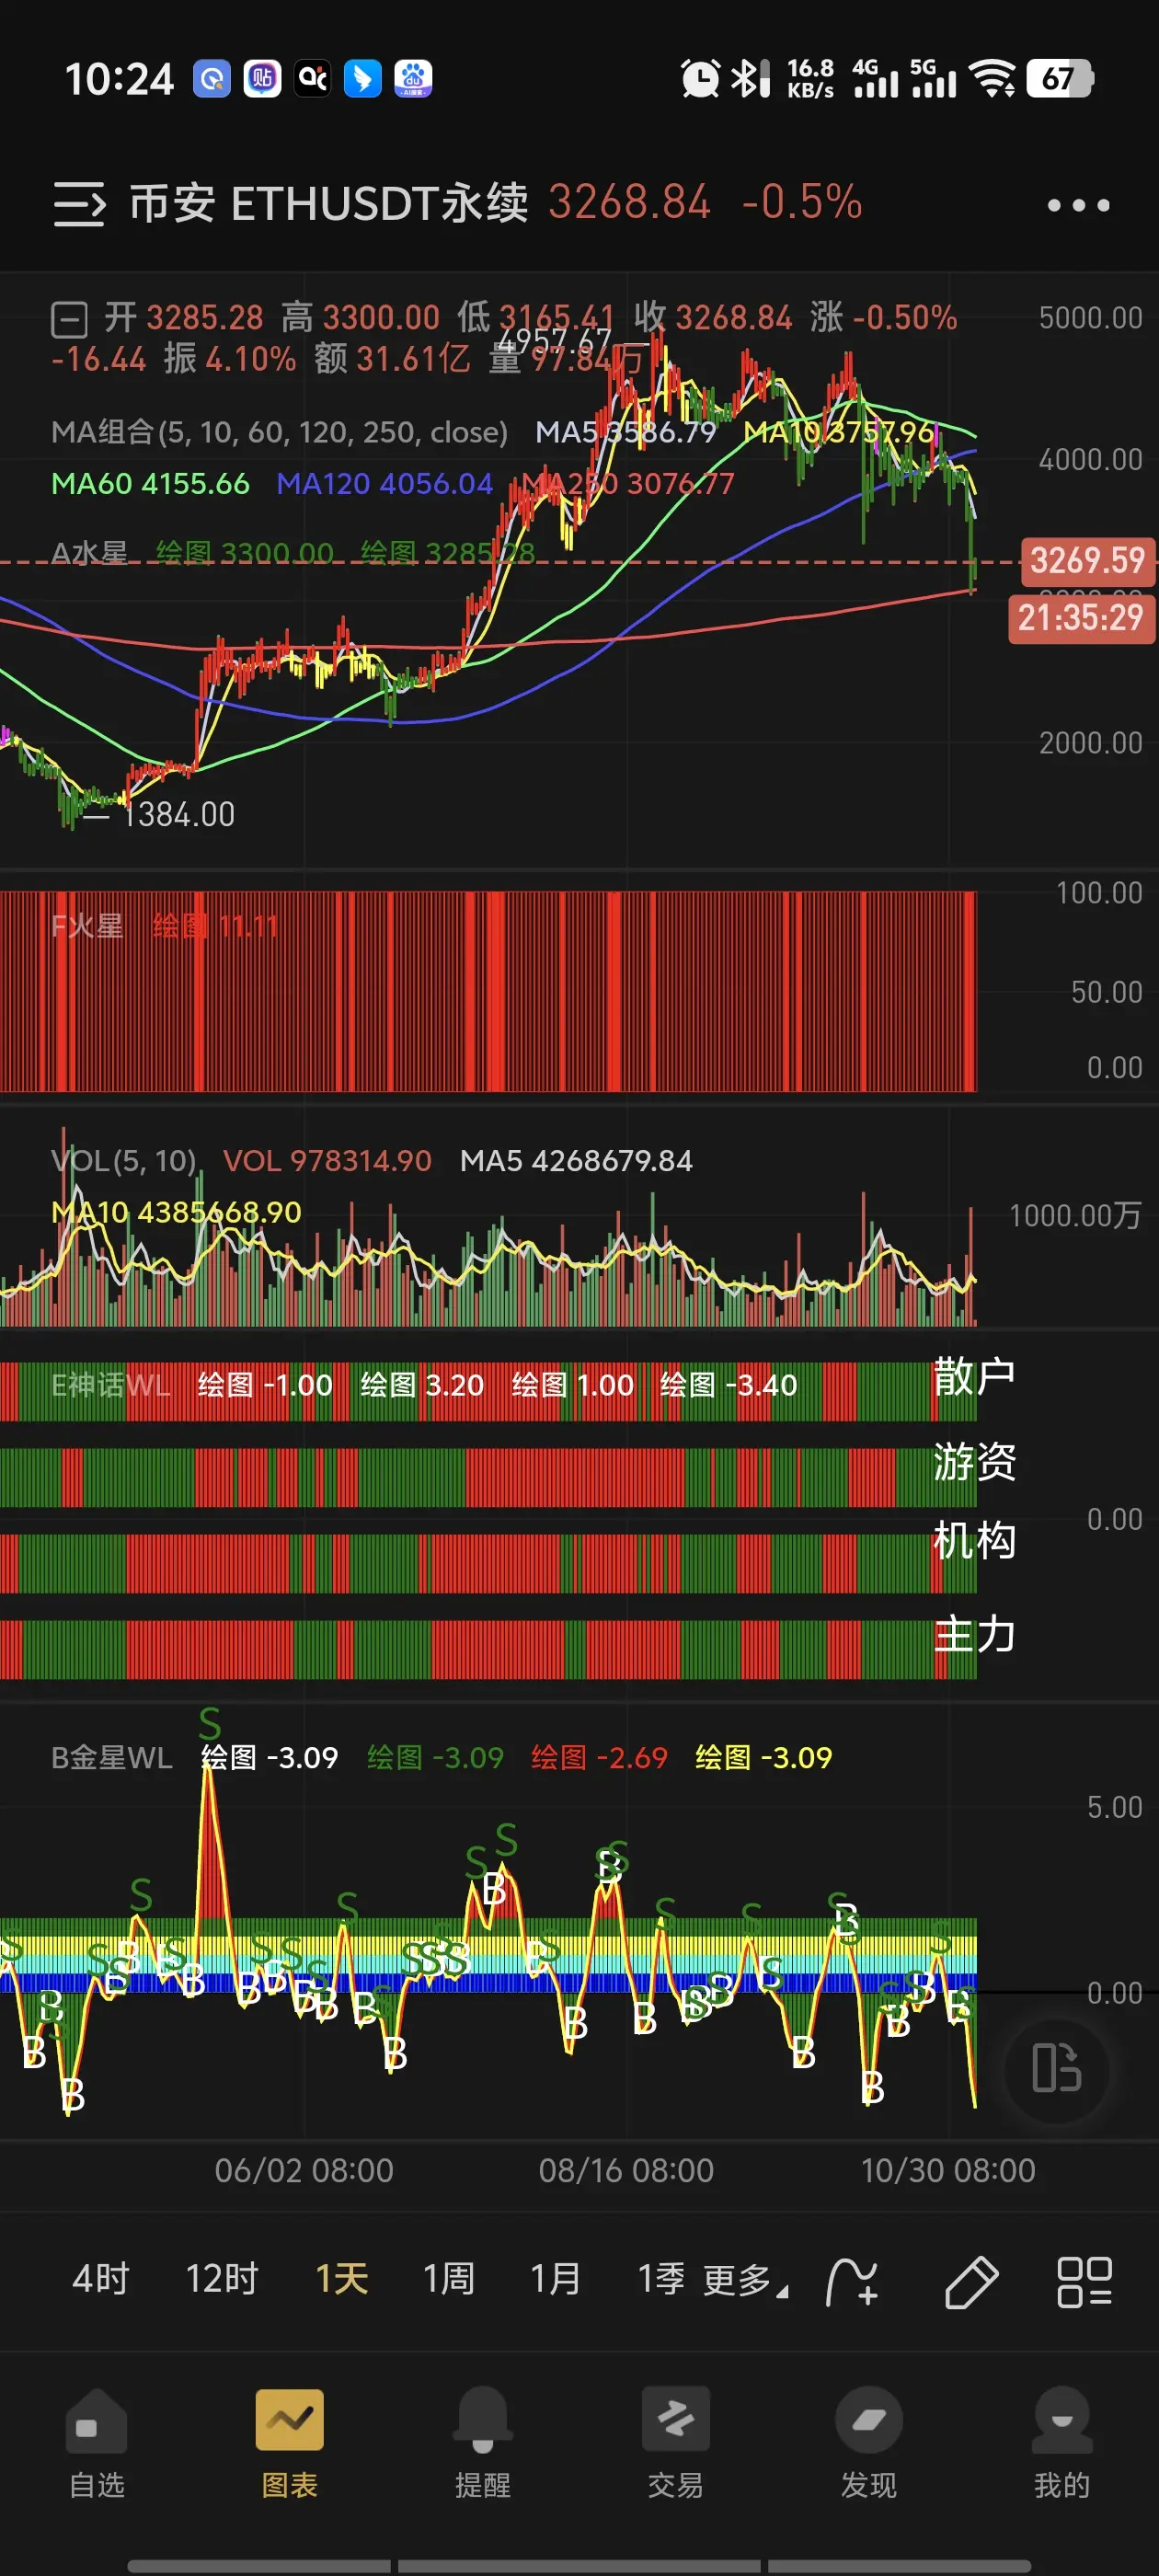Tap the 06/02 08:00 date label
The height and width of the screenshot is (2576, 1159).
click(304, 2170)
